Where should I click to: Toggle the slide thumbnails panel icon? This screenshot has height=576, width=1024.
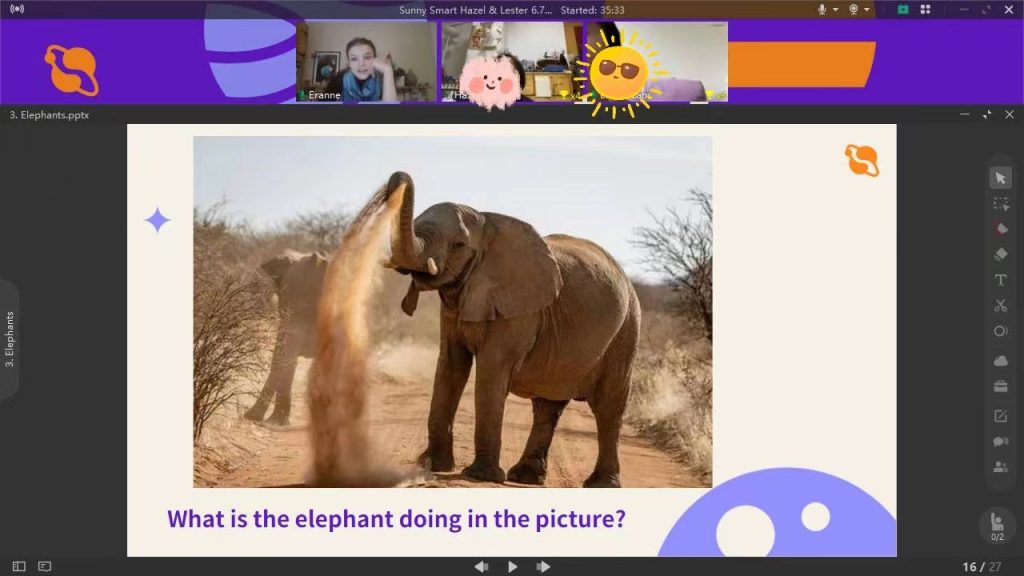[x=19, y=566]
